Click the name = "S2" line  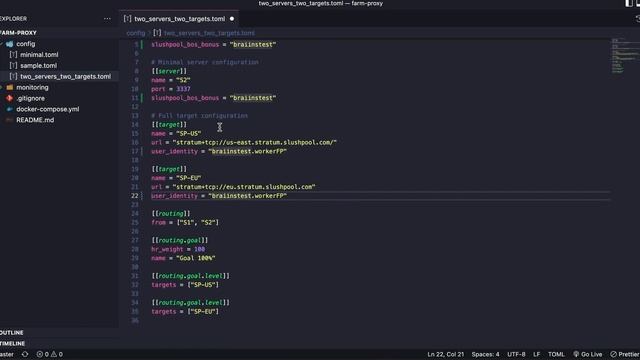pyautogui.click(x=171, y=80)
